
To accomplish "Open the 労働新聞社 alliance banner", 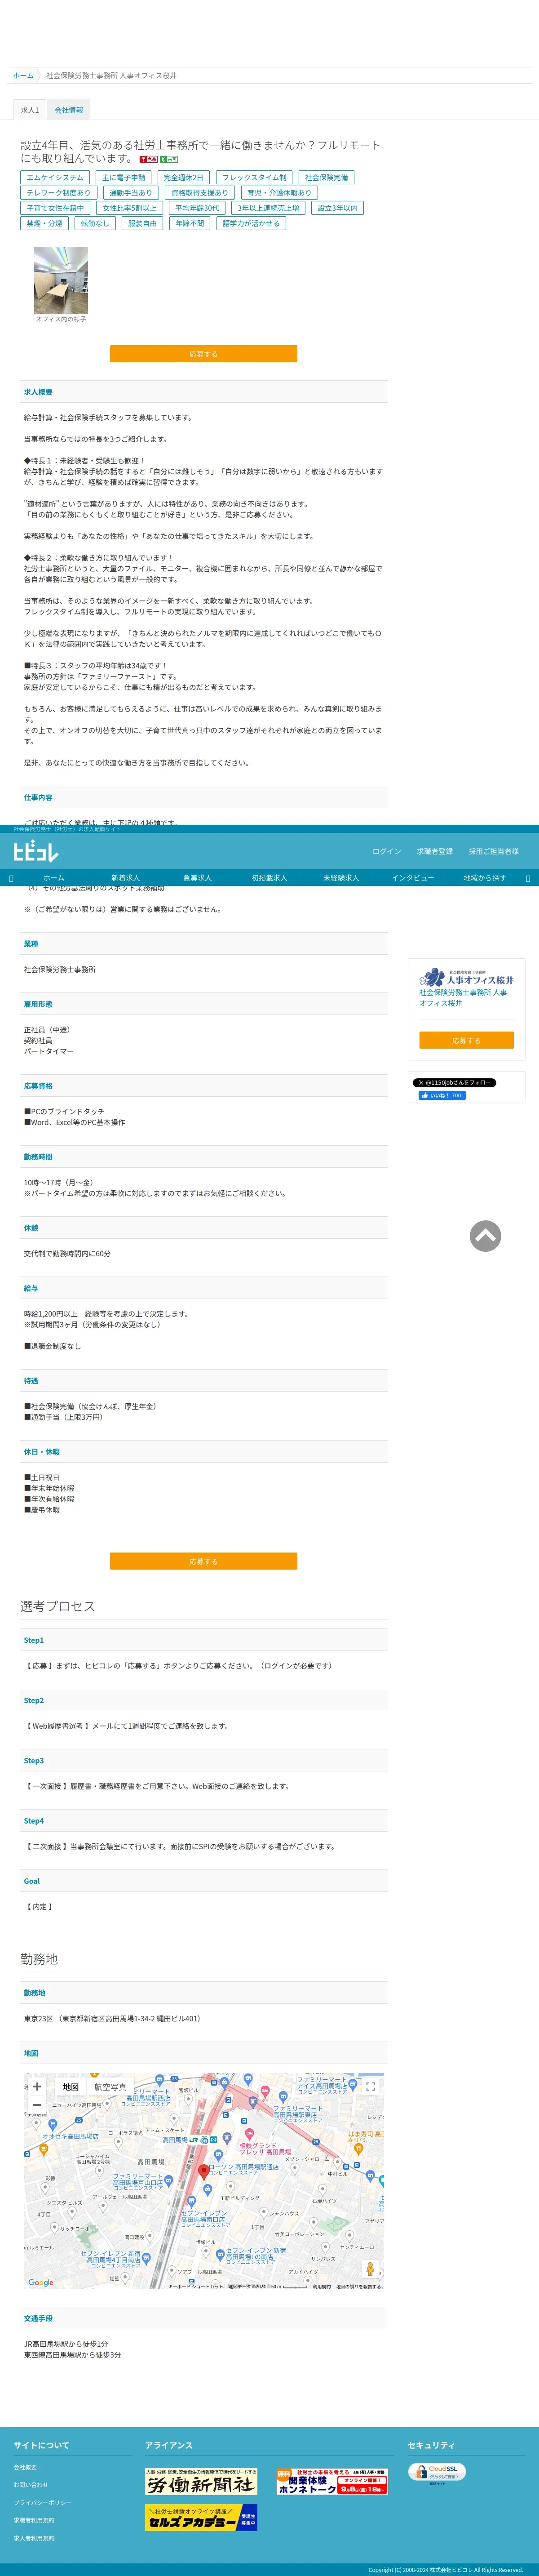I will (201, 2482).
